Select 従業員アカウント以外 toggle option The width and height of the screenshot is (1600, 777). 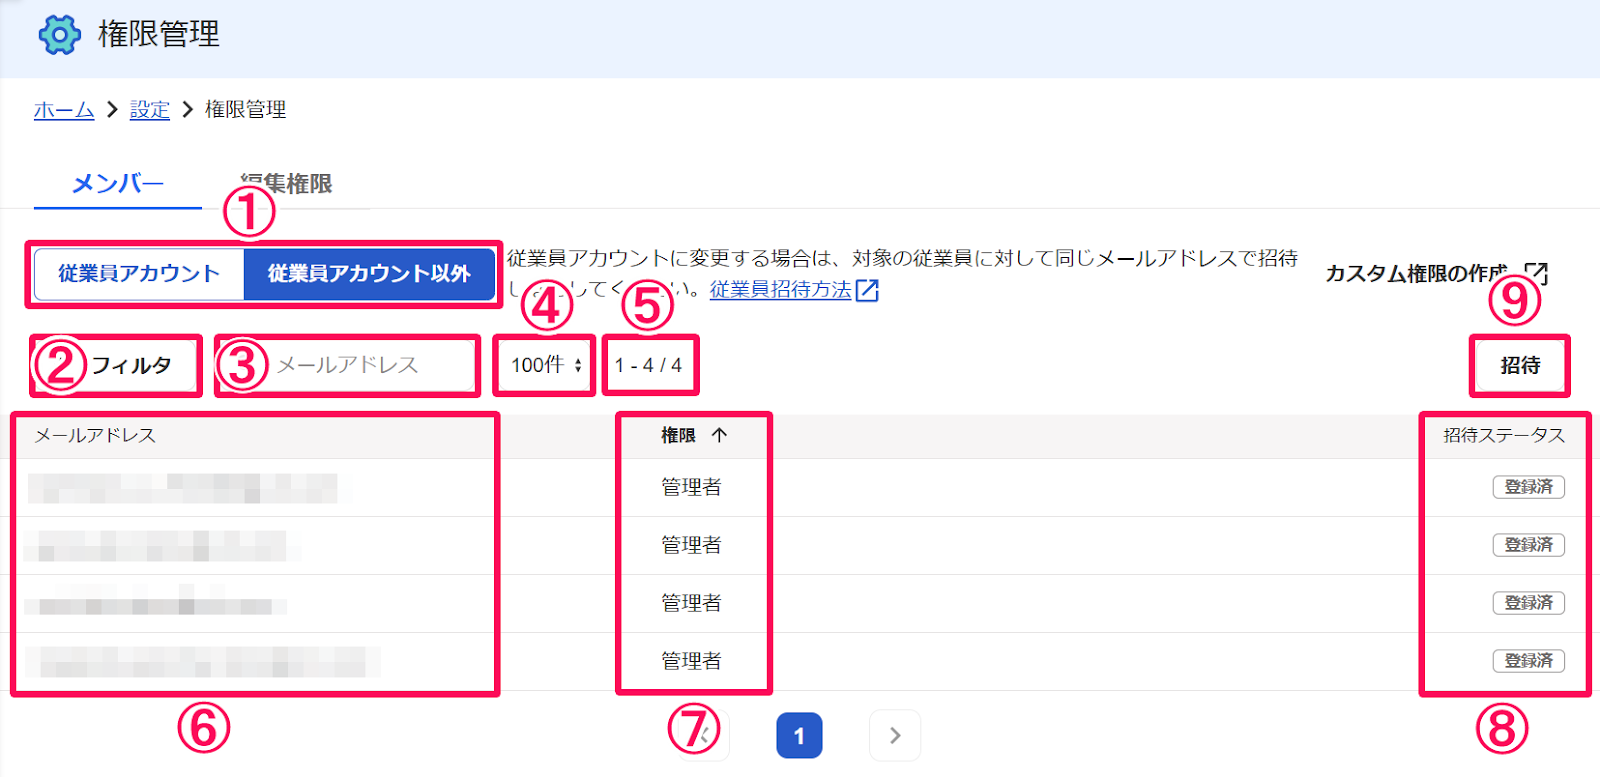click(369, 274)
